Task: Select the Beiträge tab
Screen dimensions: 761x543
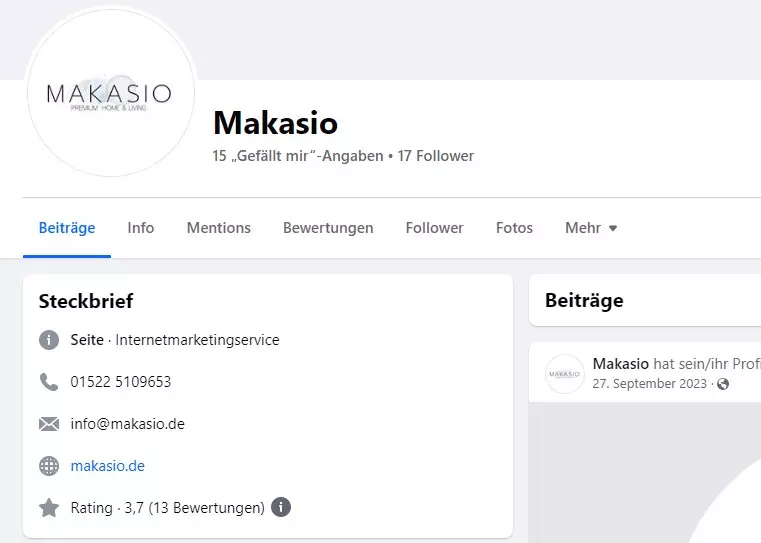Action: [67, 228]
